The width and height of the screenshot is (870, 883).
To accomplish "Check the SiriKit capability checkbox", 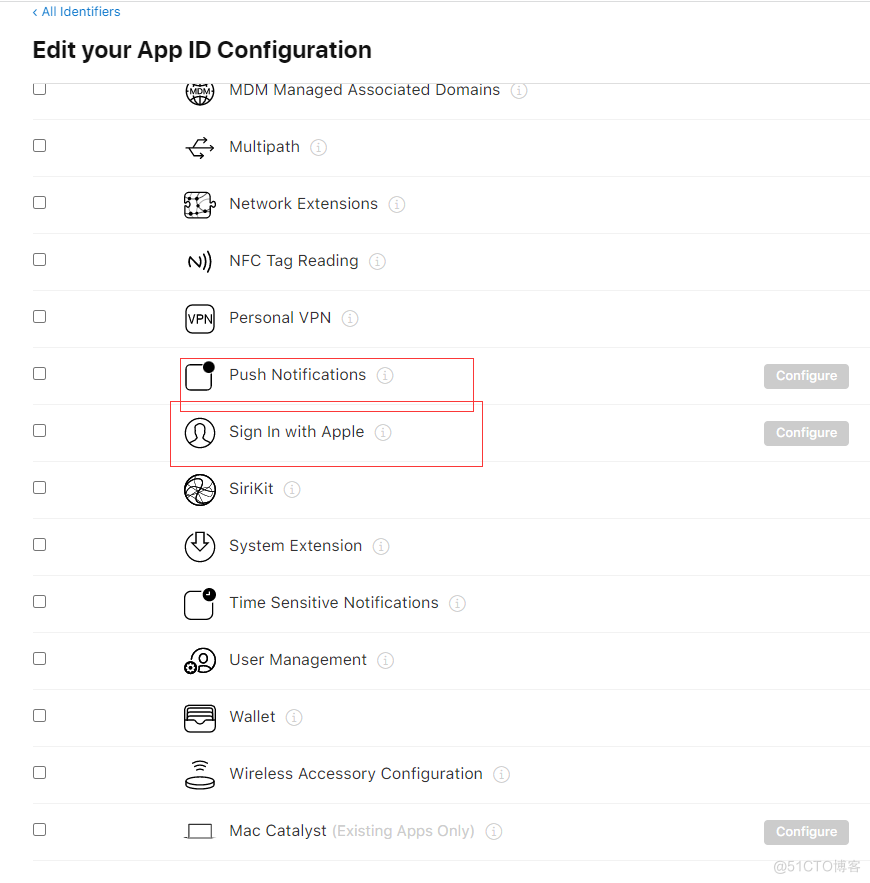I will point(39,488).
